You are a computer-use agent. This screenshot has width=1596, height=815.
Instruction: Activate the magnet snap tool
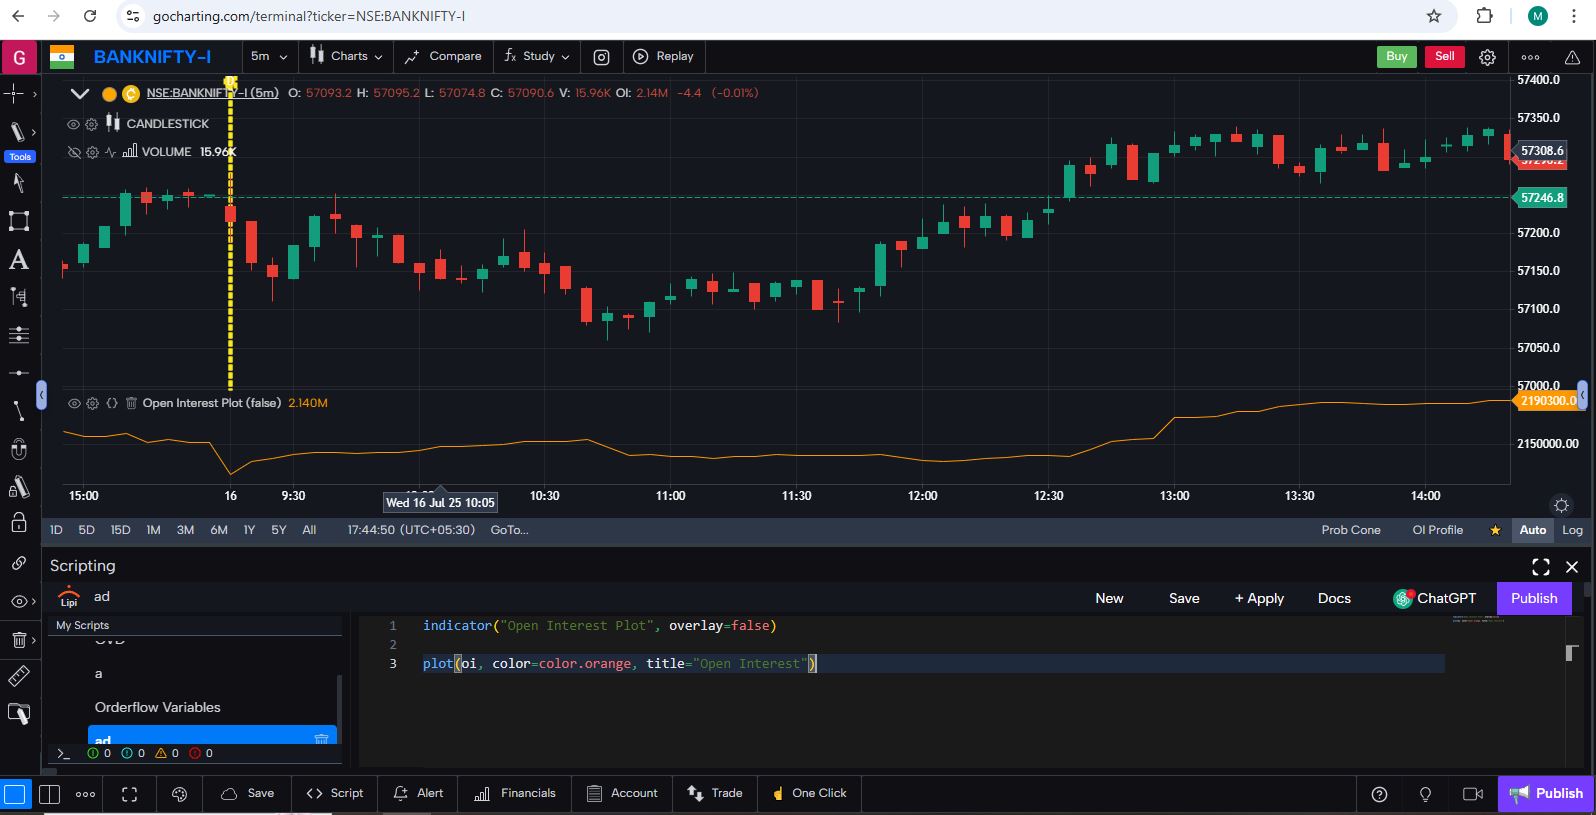tap(18, 449)
